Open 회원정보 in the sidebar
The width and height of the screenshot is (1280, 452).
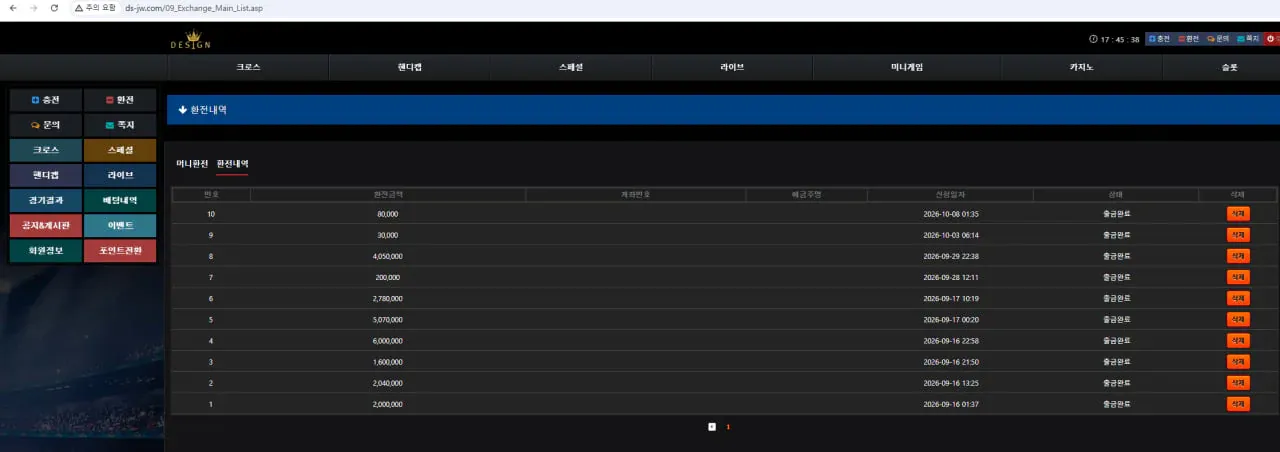[x=46, y=251]
